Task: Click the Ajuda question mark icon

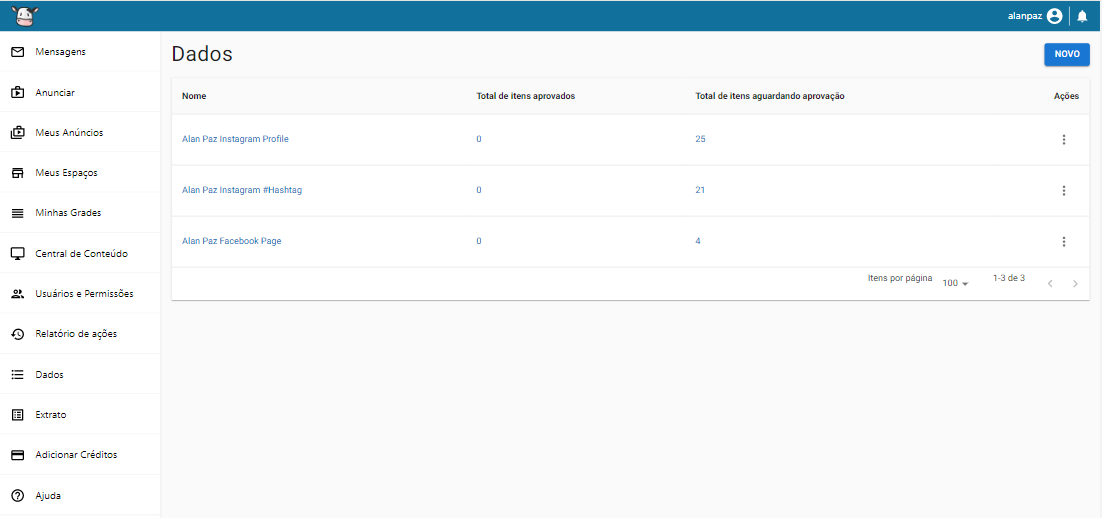Action: point(18,496)
